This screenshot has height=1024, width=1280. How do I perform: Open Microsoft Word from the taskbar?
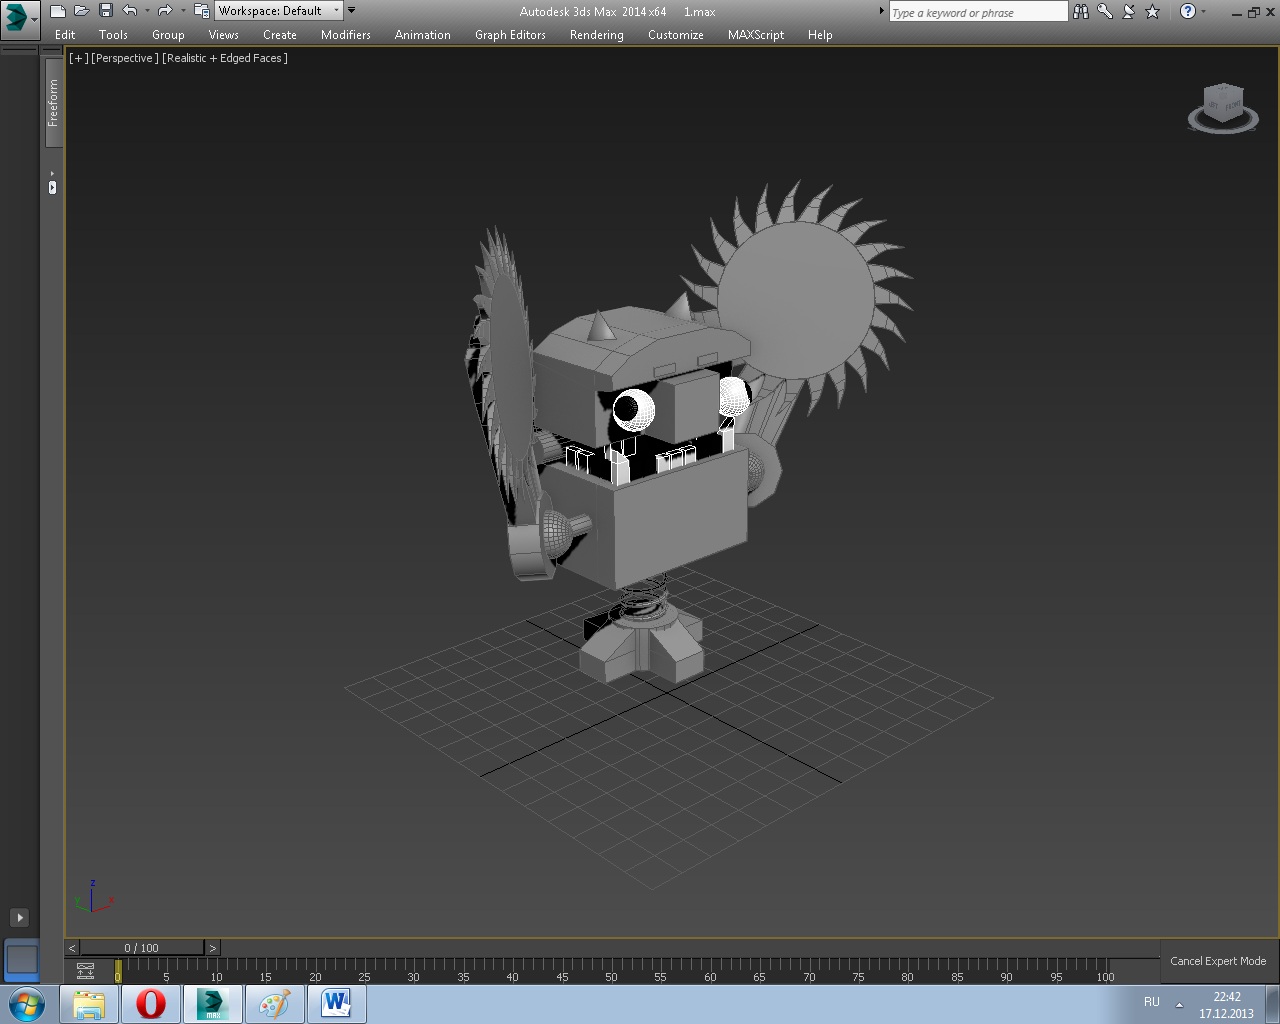pos(336,1004)
